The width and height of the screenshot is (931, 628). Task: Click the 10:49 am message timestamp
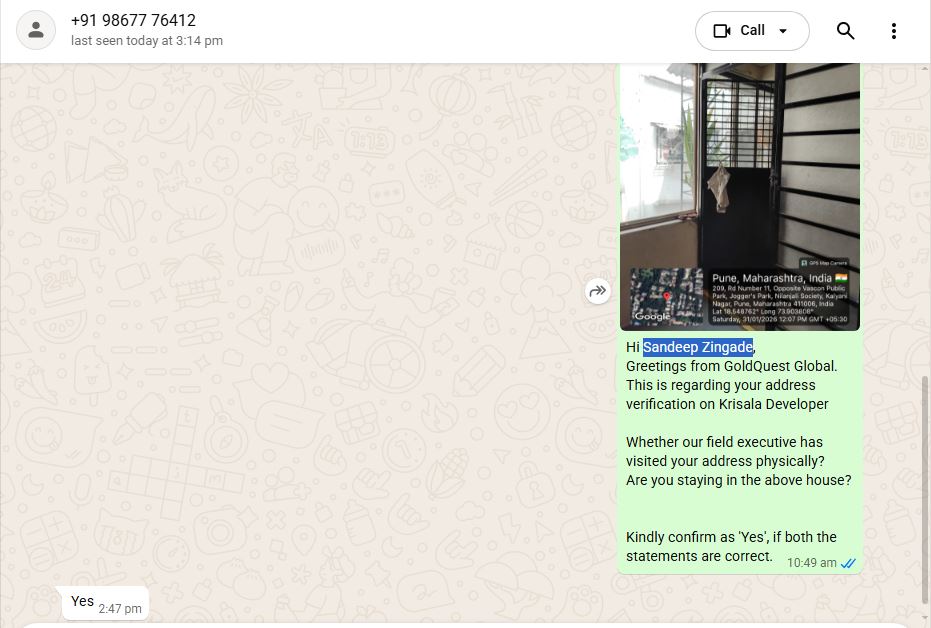tap(811, 563)
